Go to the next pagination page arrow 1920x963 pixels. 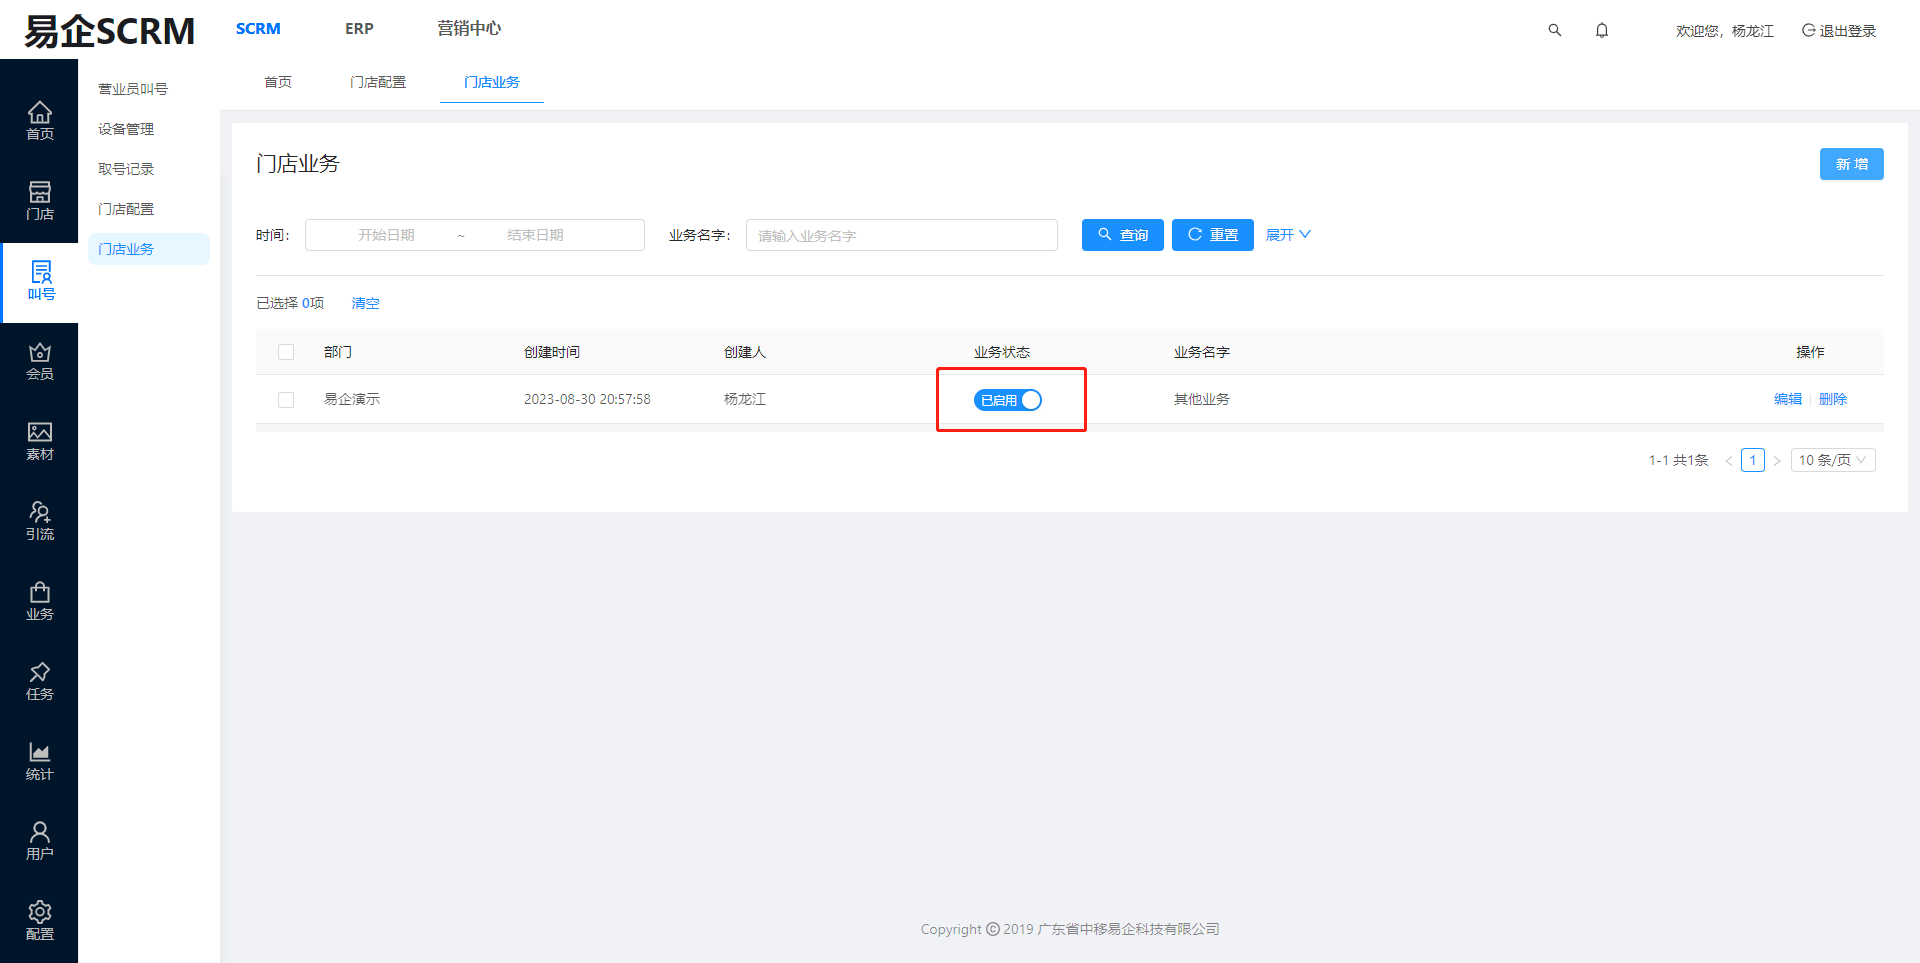tap(1777, 461)
